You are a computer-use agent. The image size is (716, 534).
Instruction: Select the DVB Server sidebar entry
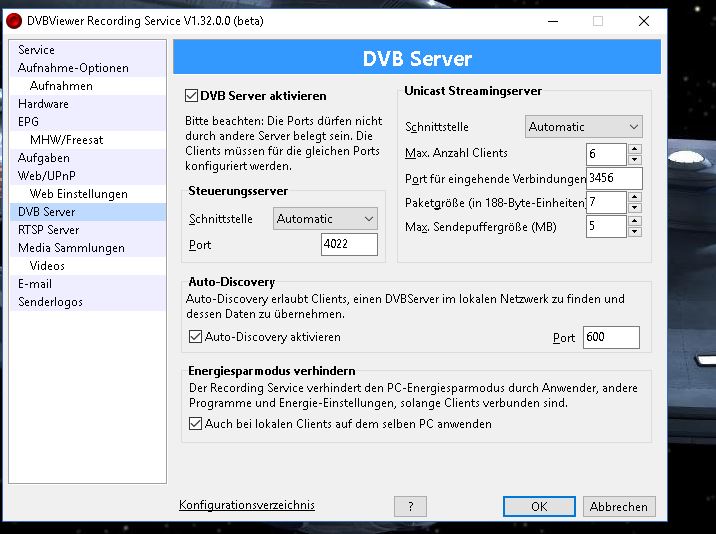pyautogui.click(x=88, y=212)
